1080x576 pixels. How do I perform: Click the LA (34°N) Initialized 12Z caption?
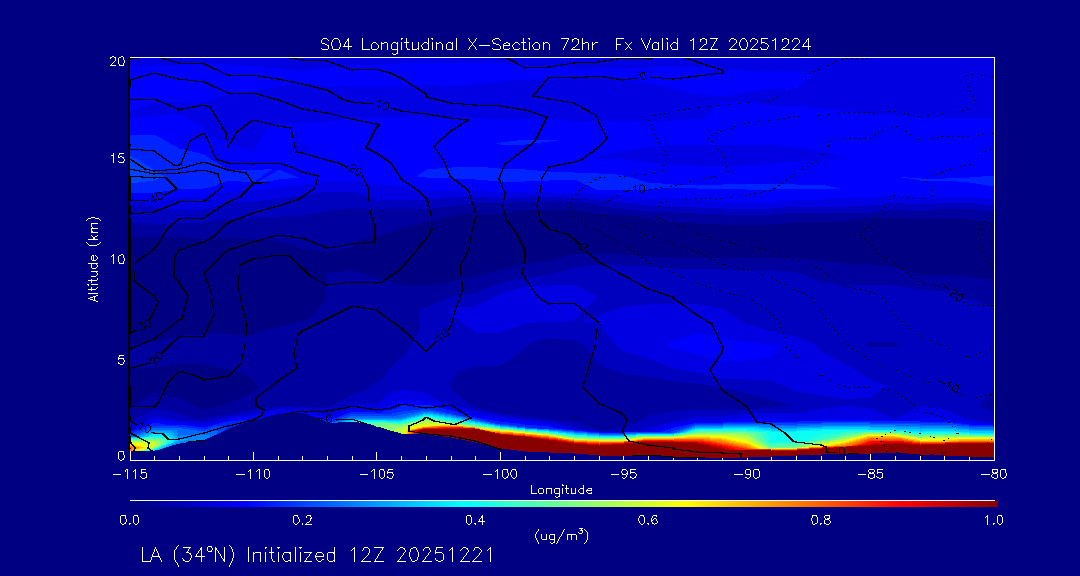316,556
